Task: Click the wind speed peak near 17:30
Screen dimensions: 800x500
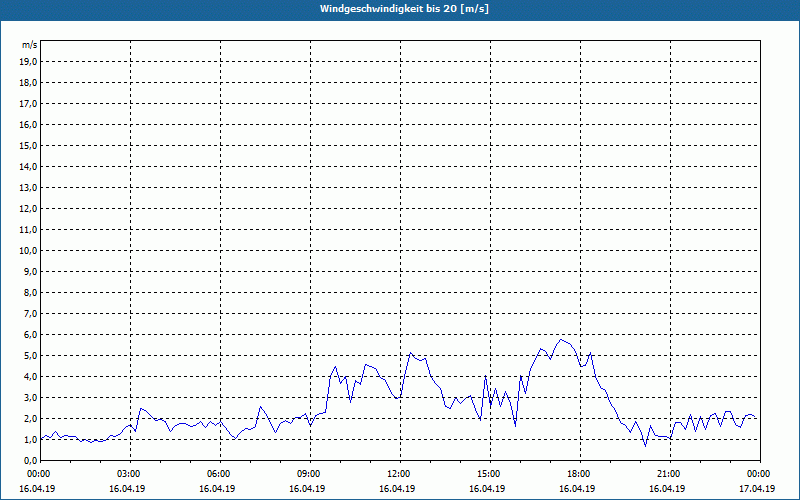Action: tap(560, 339)
